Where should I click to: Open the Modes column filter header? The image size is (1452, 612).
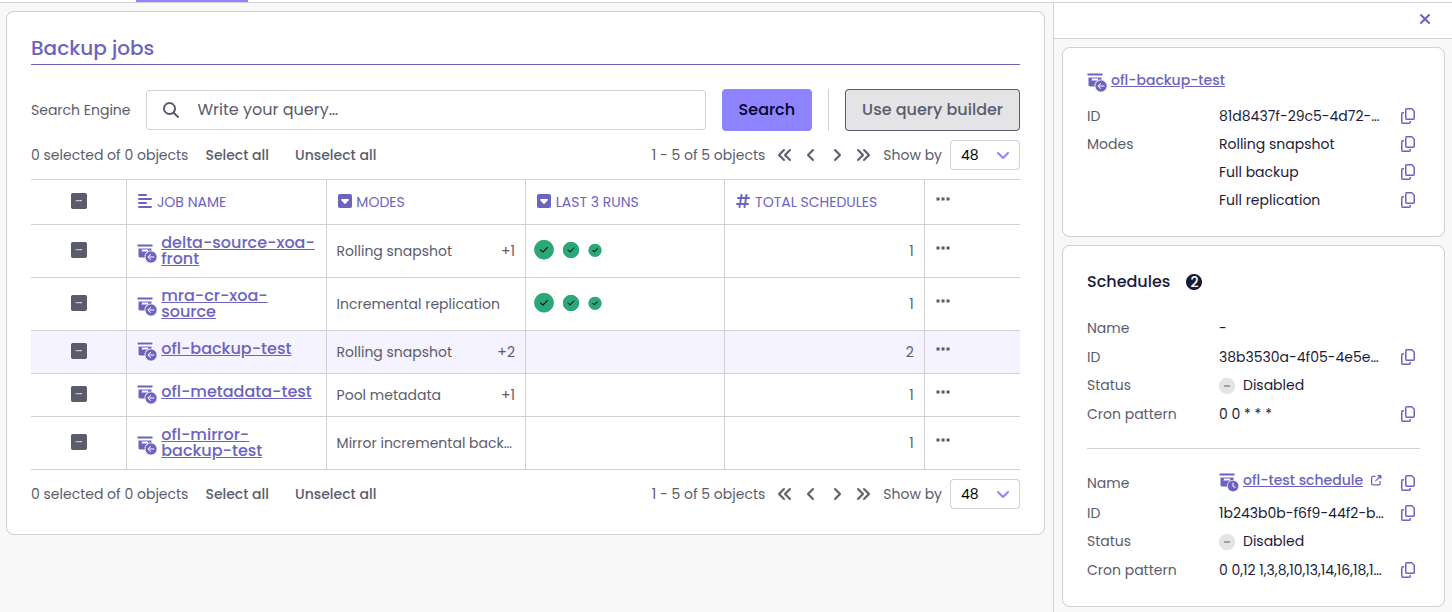(371, 202)
